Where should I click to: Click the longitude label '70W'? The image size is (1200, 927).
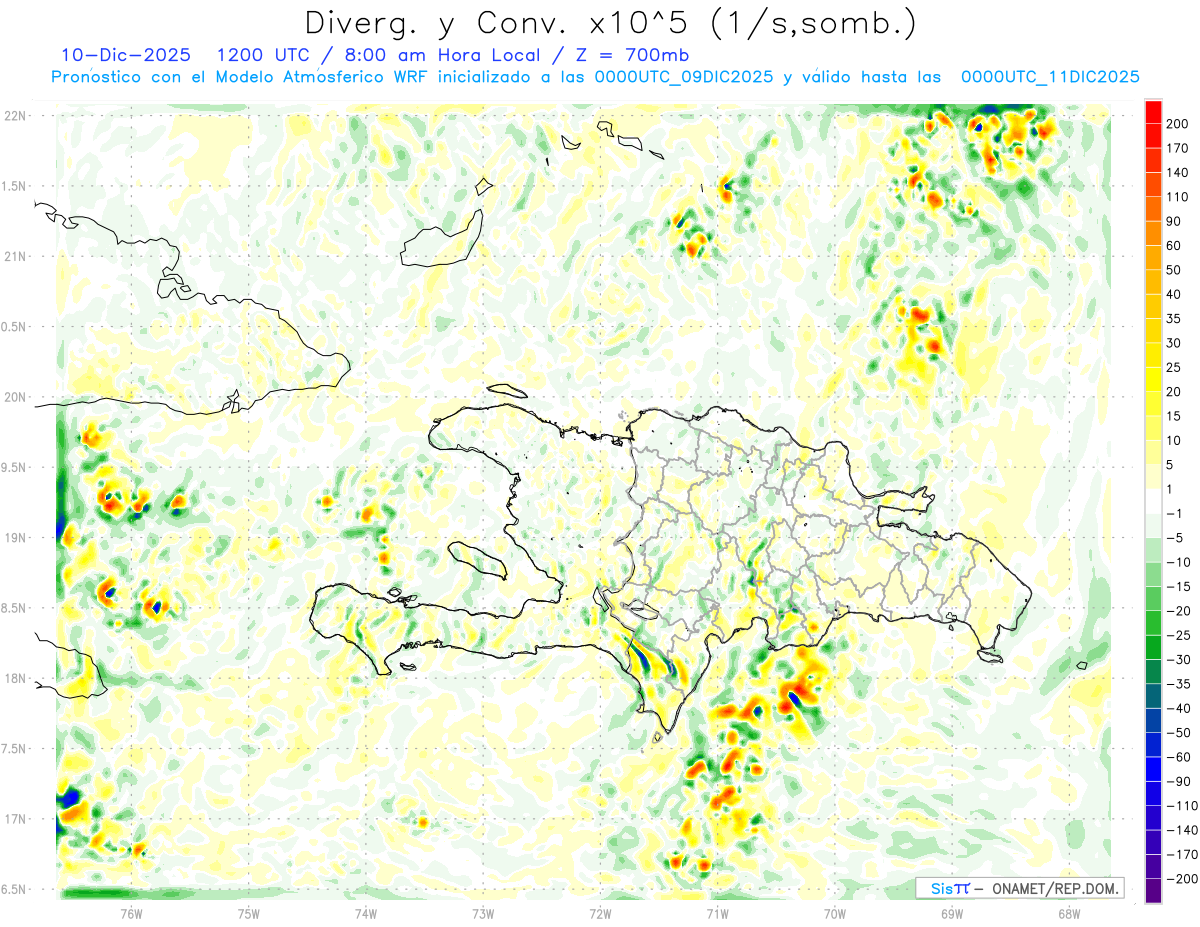pyautogui.click(x=835, y=913)
